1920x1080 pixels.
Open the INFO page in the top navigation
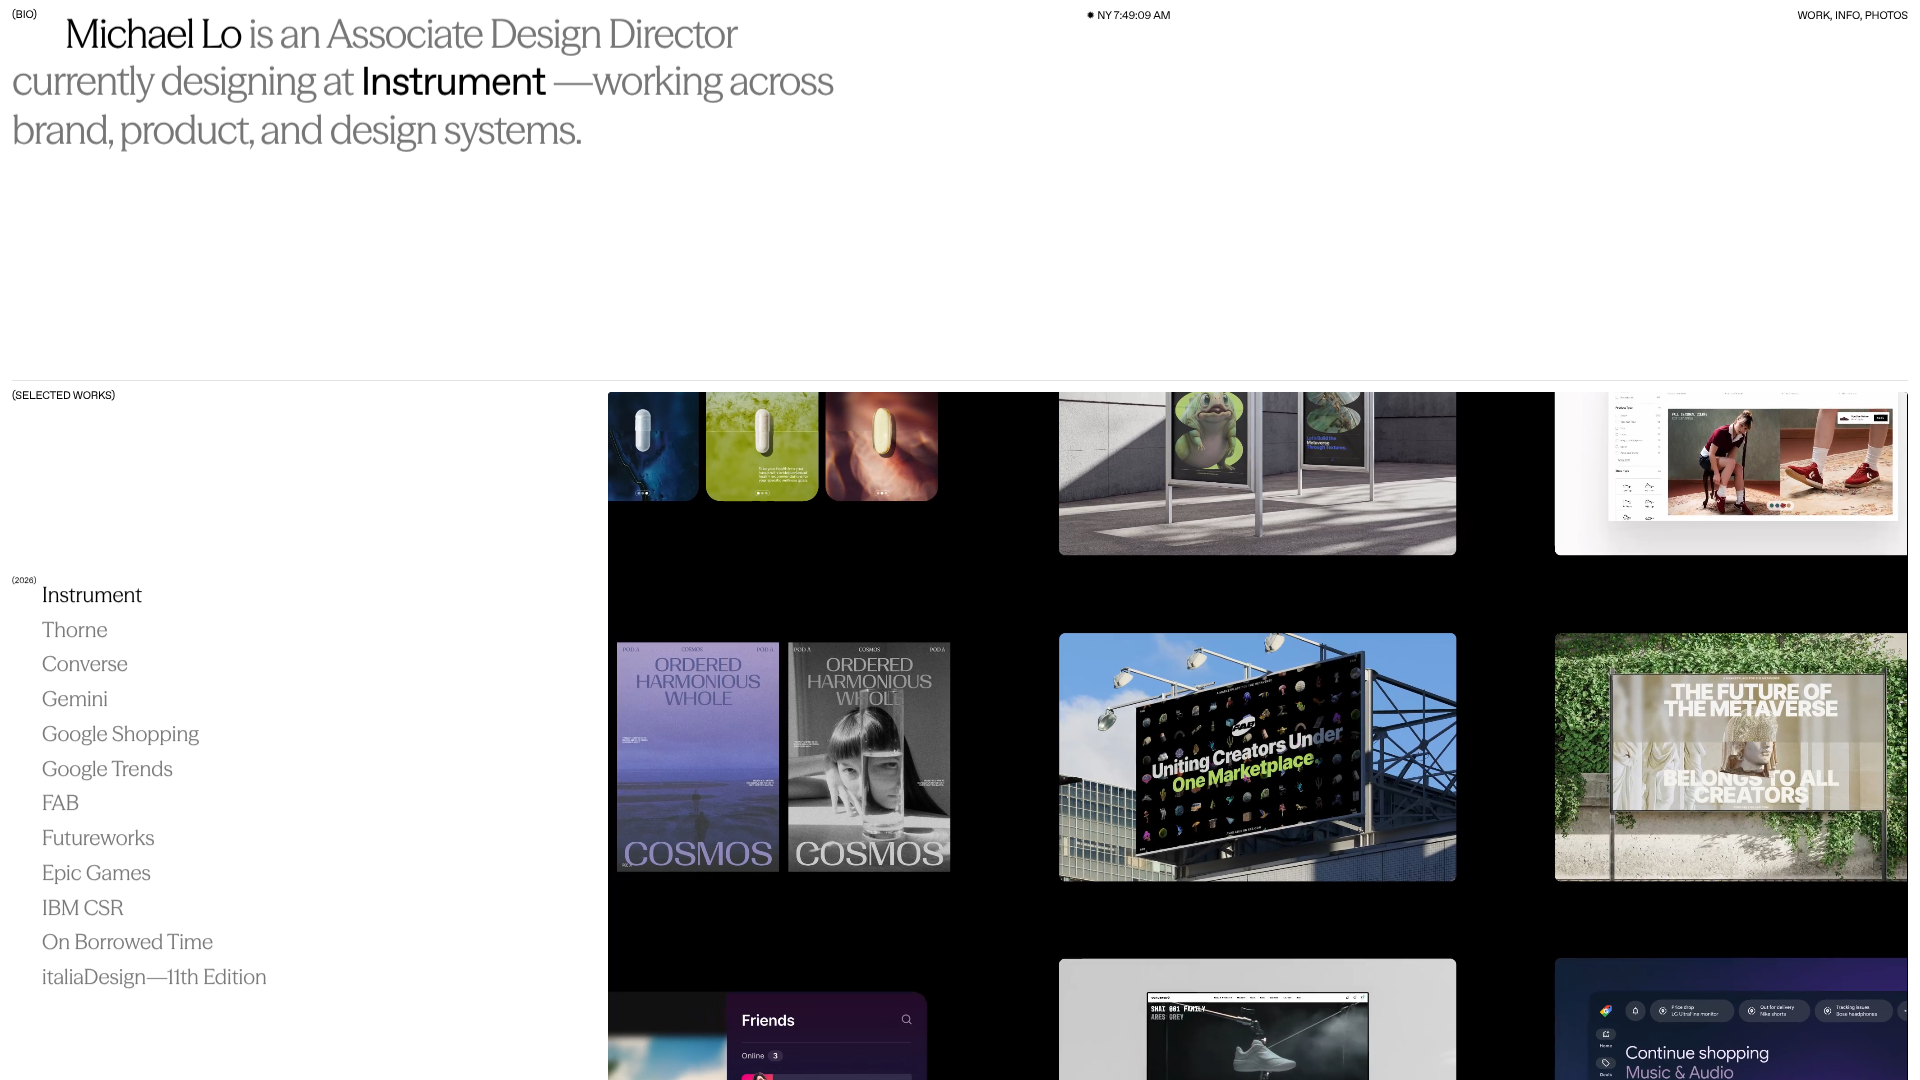(1847, 15)
